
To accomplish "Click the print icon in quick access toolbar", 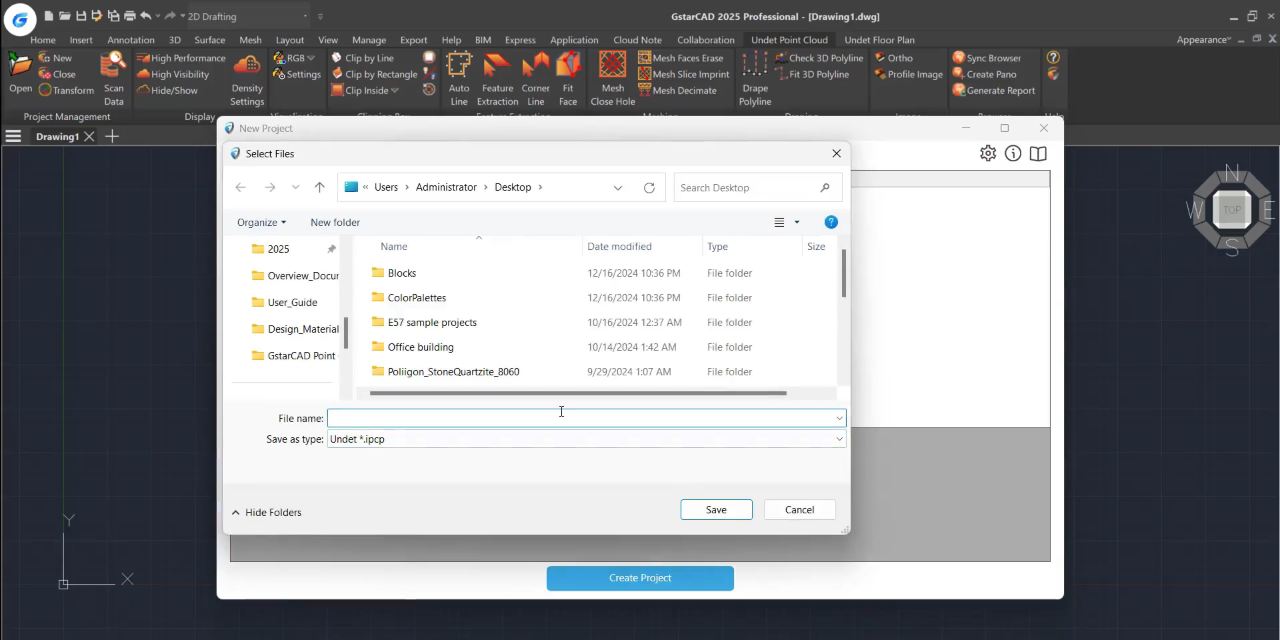I will pos(130,16).
